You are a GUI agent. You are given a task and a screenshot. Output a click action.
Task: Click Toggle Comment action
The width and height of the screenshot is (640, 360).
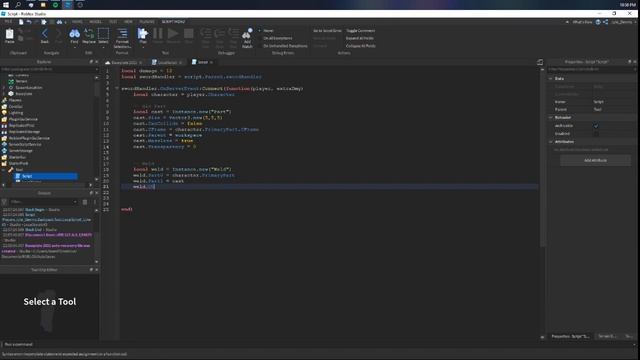coord(360,31)
